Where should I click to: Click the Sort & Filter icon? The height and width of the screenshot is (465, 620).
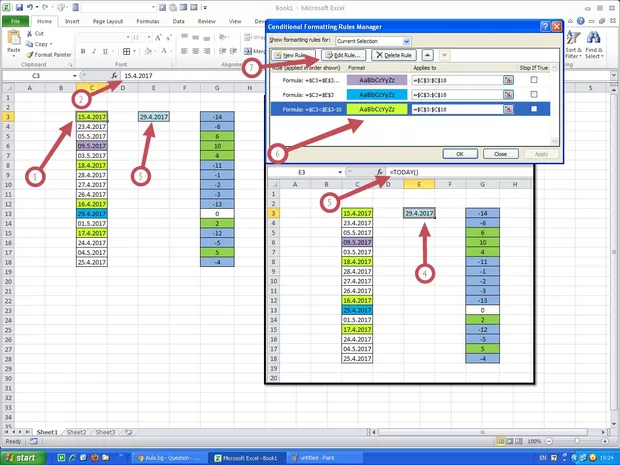pyautogui.click(x=573, y=38)
